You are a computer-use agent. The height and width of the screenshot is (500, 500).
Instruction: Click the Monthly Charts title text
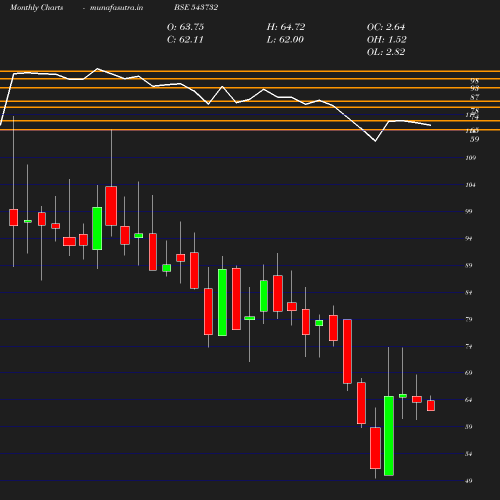tap(37, 7)
